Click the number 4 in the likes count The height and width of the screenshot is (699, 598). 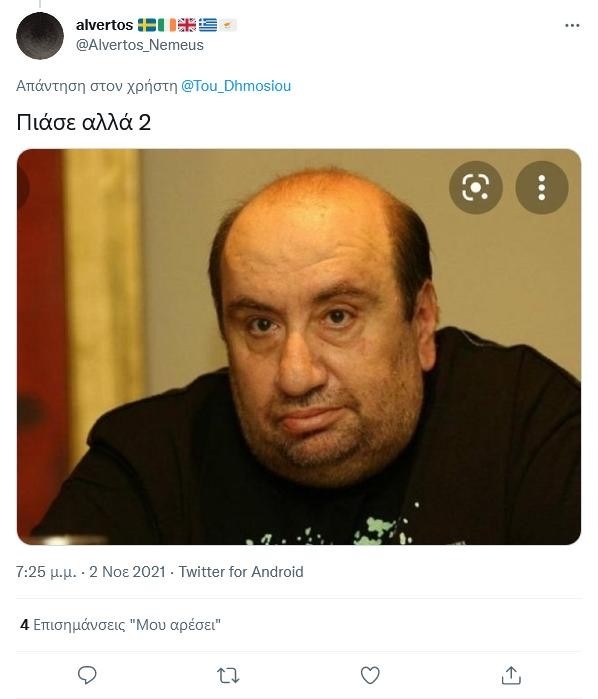click(25, 625)
